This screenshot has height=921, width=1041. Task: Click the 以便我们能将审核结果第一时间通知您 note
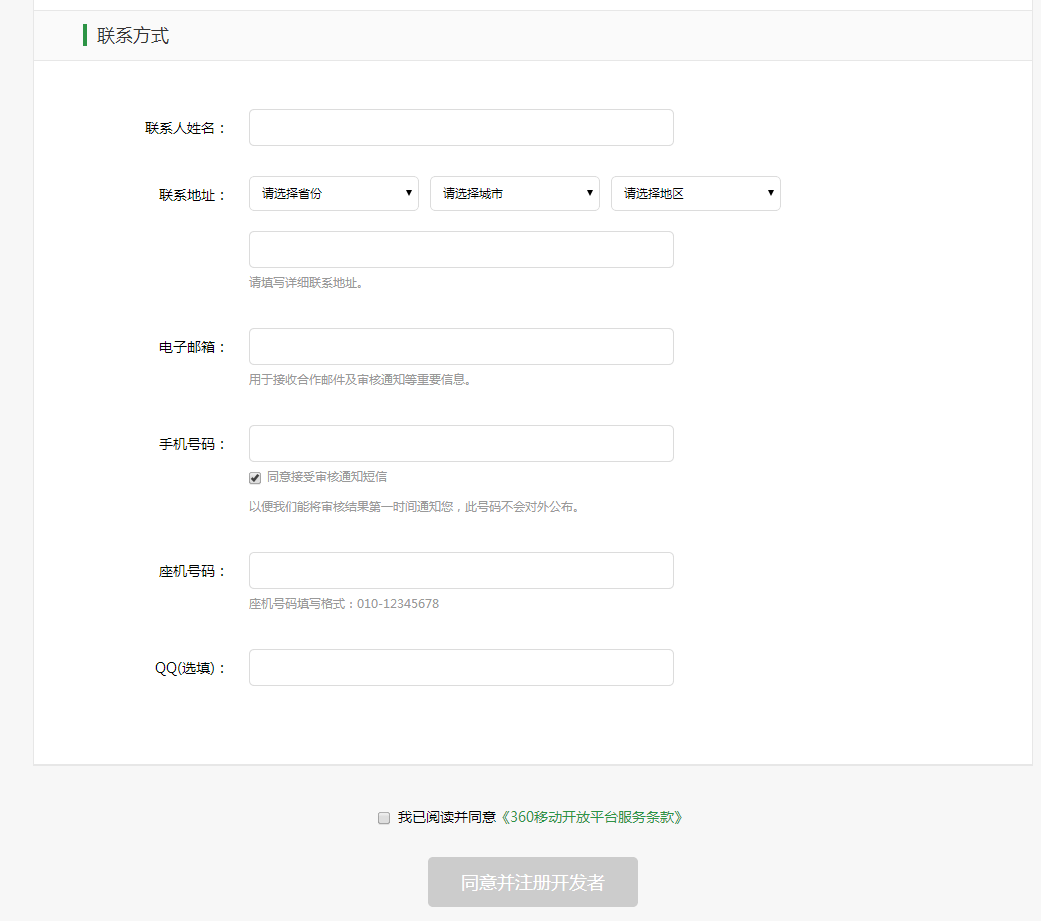[x=414, y=507]
